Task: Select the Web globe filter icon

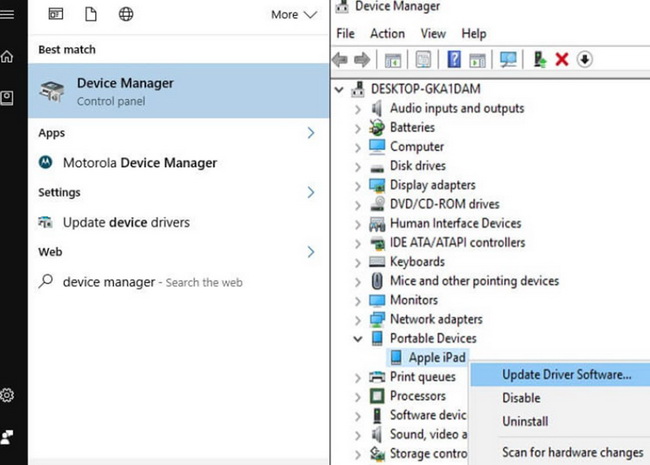Action: click(126, 14)
